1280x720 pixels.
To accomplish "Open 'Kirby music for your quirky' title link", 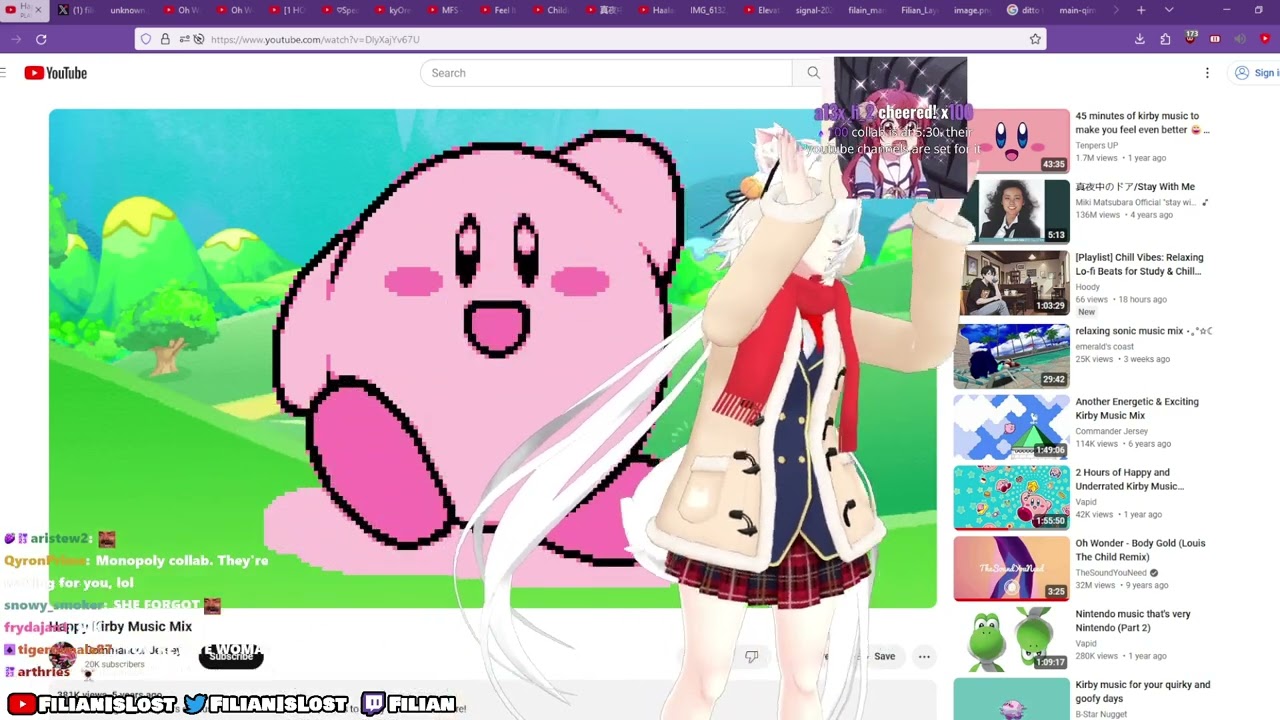I will tap(1143, 692).
